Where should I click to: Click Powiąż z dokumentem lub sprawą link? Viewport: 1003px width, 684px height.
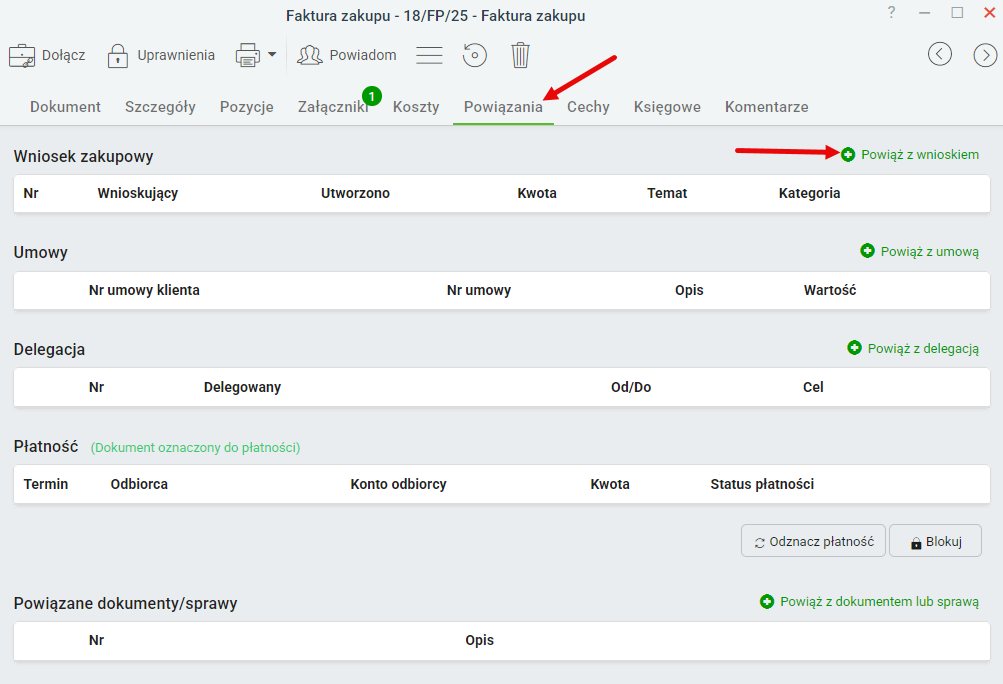pyautogui.click(x=880, y=601)
